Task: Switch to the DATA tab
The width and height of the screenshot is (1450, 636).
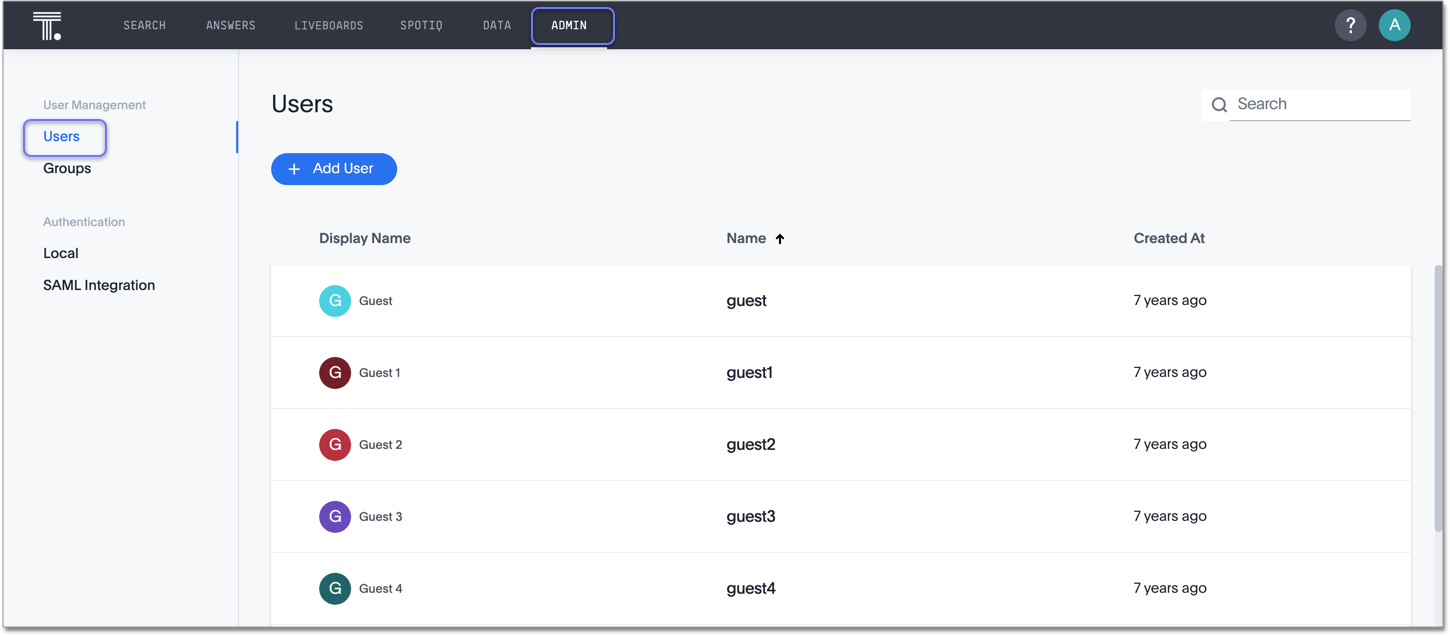Action: [496, 25]
